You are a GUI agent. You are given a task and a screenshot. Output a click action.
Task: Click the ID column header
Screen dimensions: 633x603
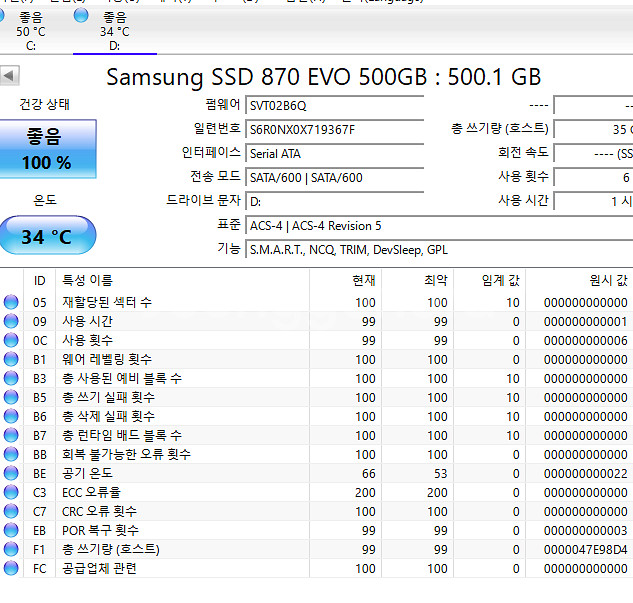40,281
